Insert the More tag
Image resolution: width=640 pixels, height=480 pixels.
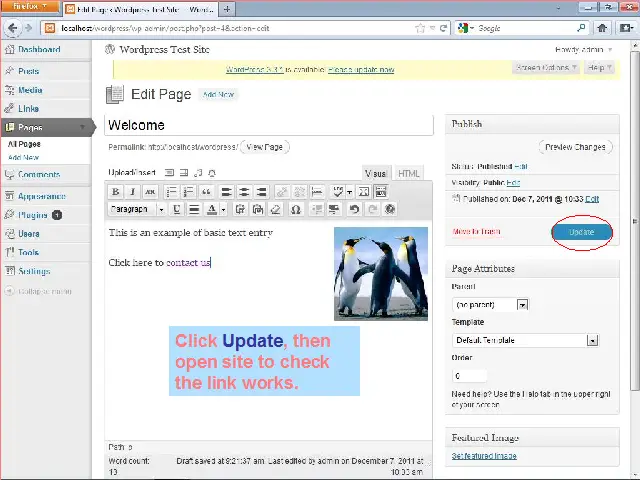point(317,192)
